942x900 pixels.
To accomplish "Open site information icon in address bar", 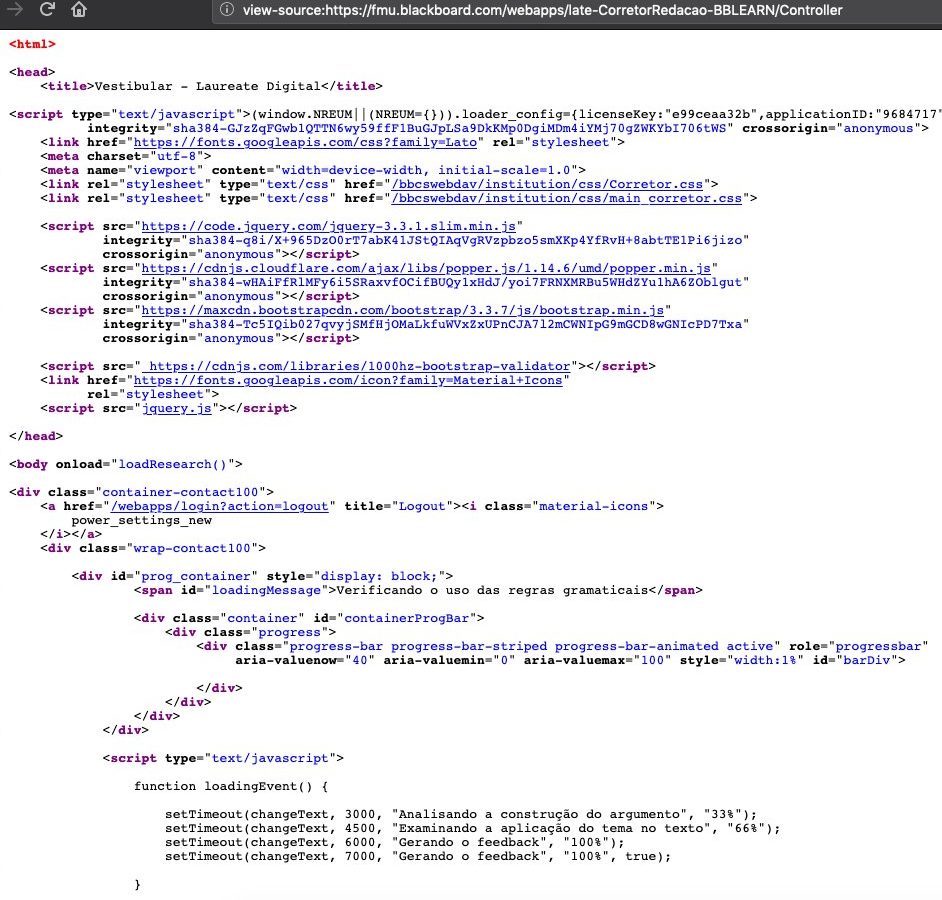I will (x=227, y=10).
